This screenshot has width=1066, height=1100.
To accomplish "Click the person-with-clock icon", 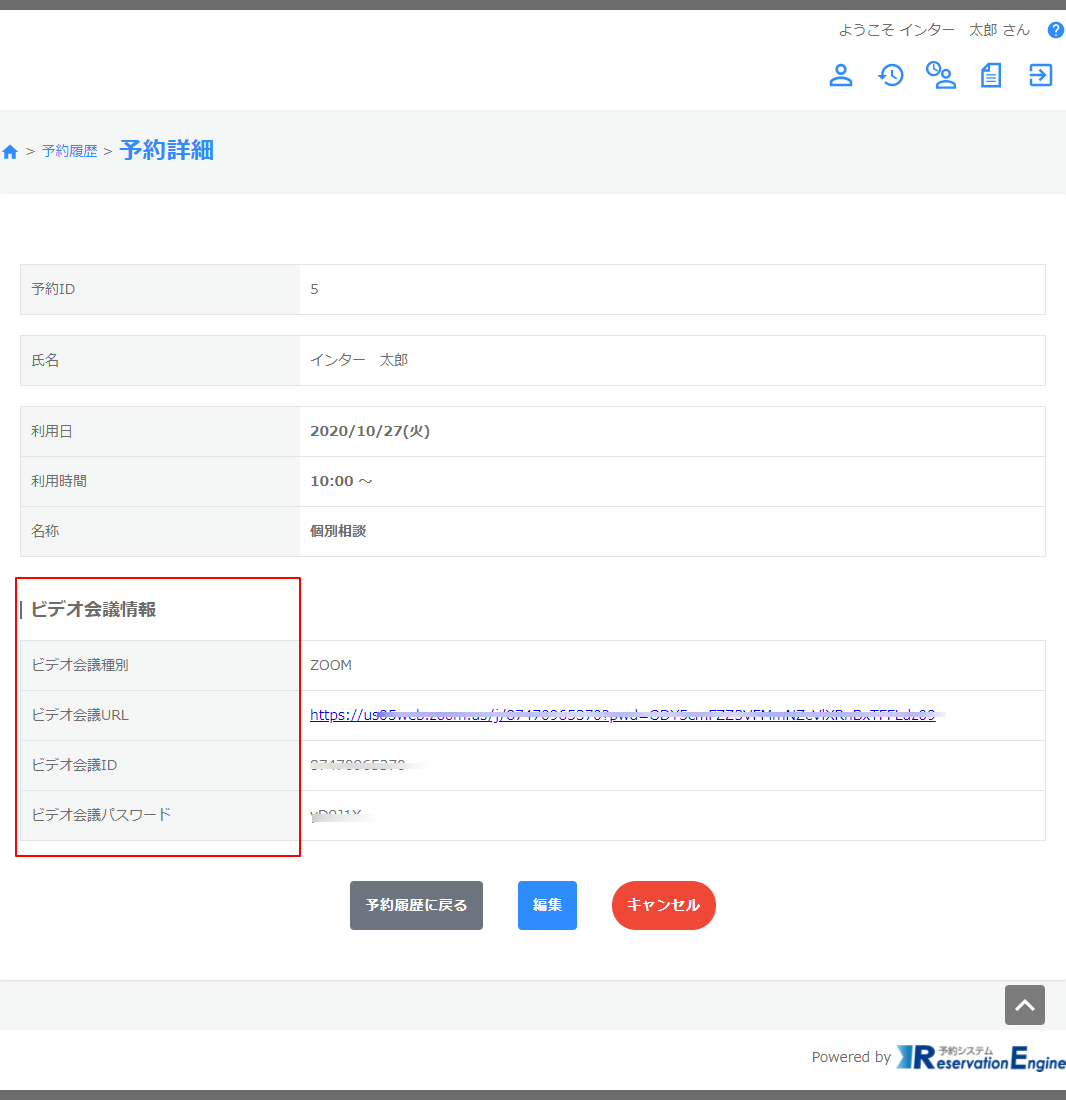I will (x=941, y=75).
